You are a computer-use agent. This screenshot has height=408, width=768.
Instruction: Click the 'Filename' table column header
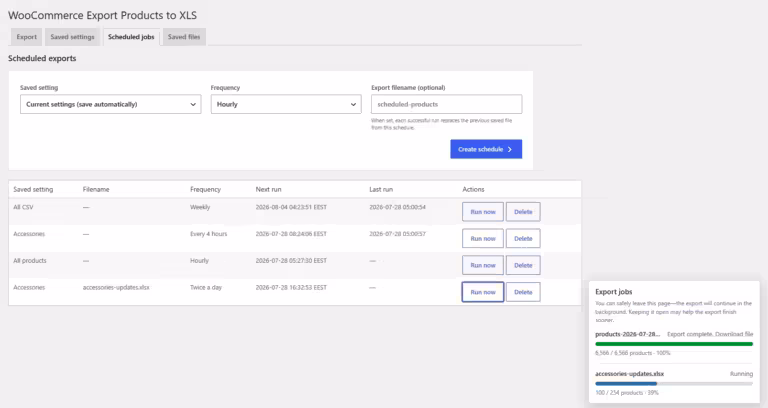(x=96, y=190)
